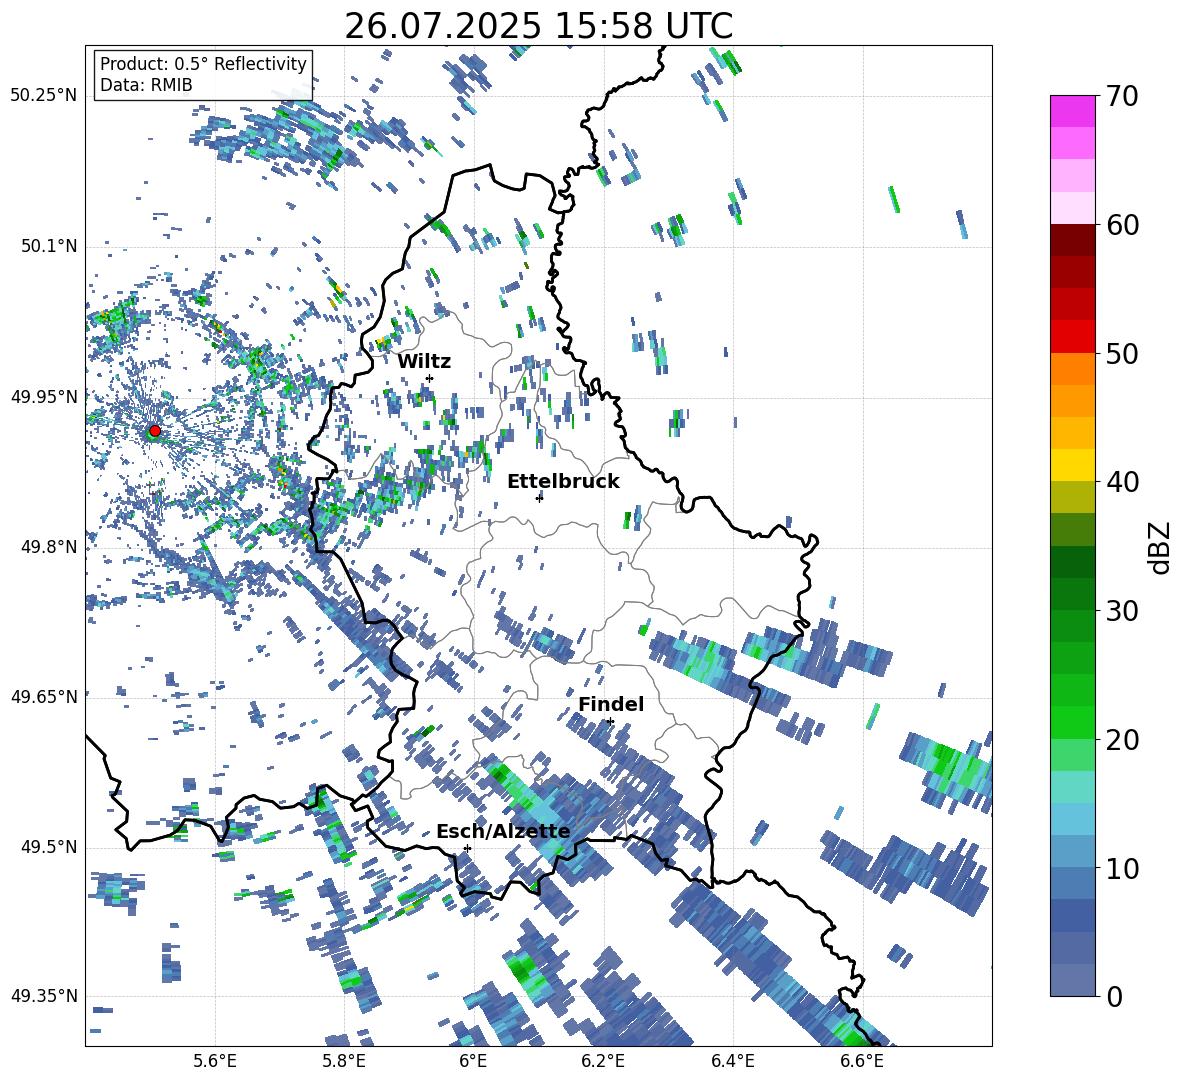The height and width of the screenshot is (1081, 1184).
Task: Click the colorbar value 60
Action: click(x=1122, y=225)
